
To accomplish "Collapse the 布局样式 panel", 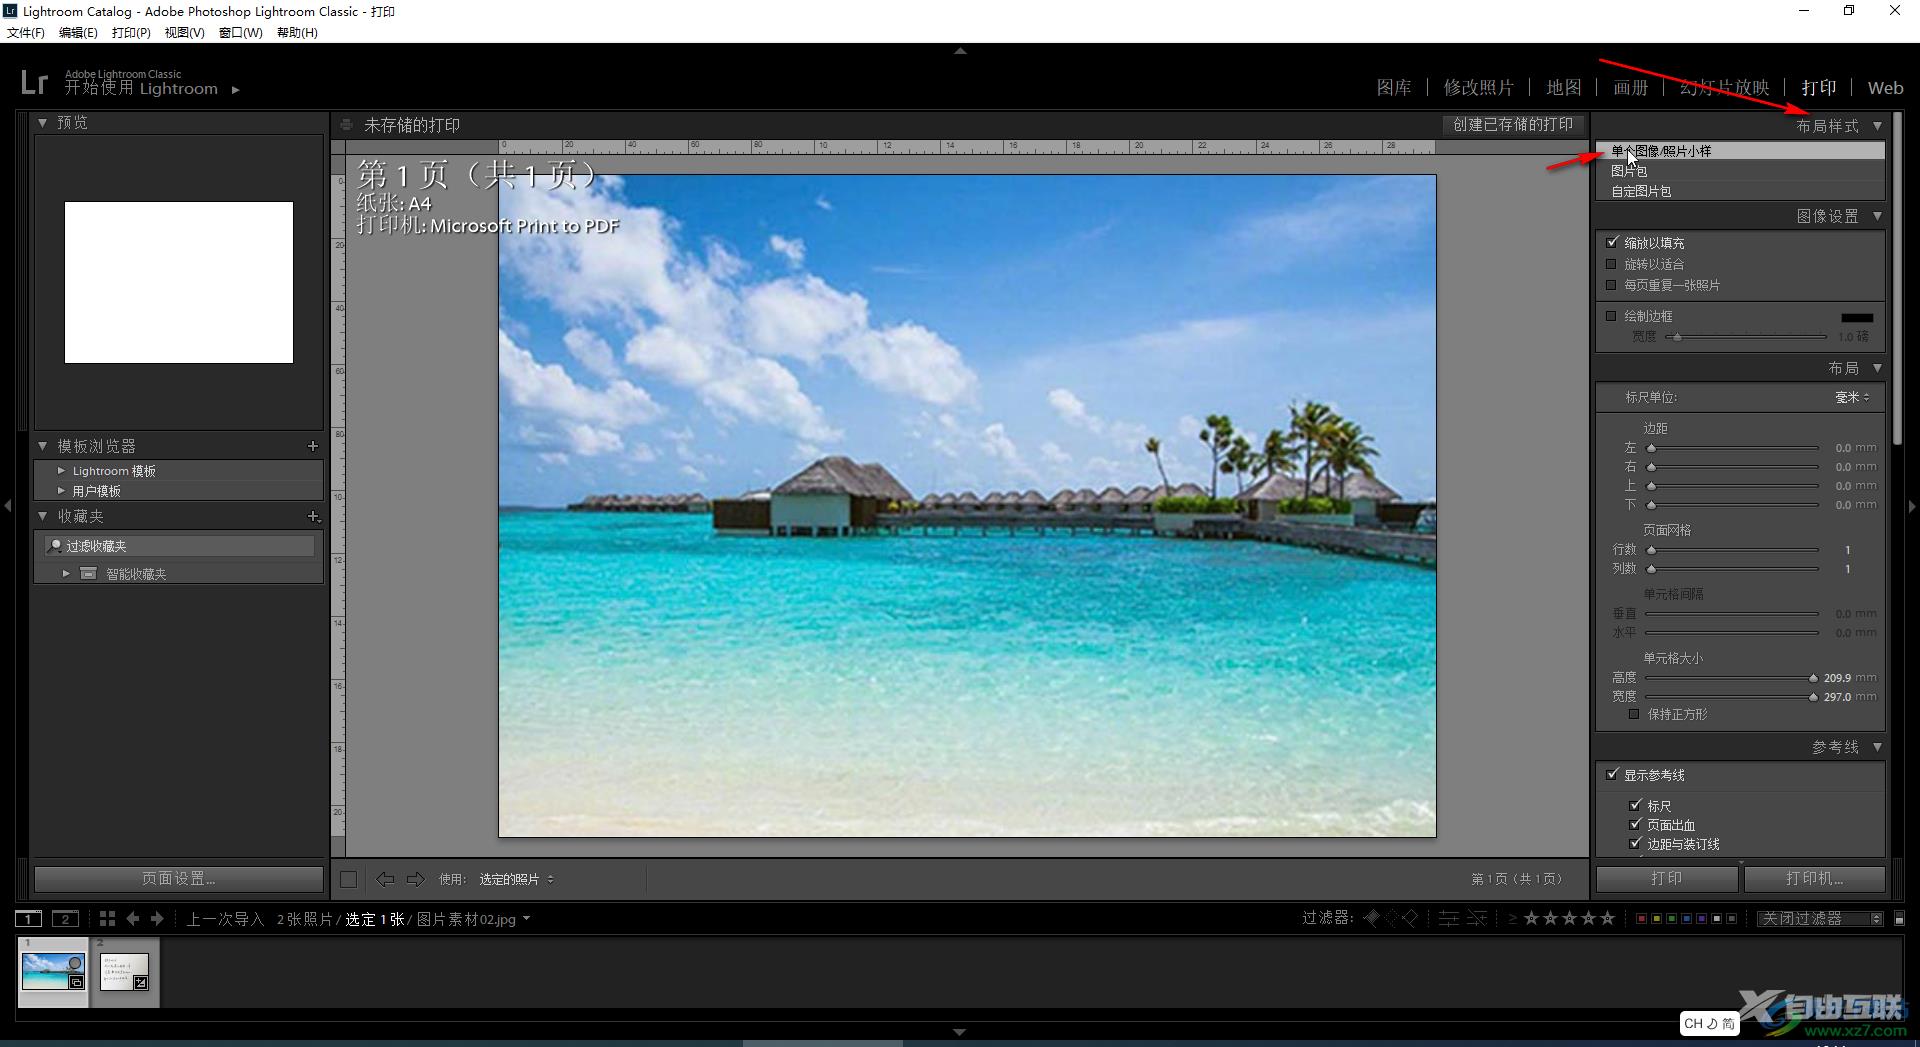I will pos(1877,126).
